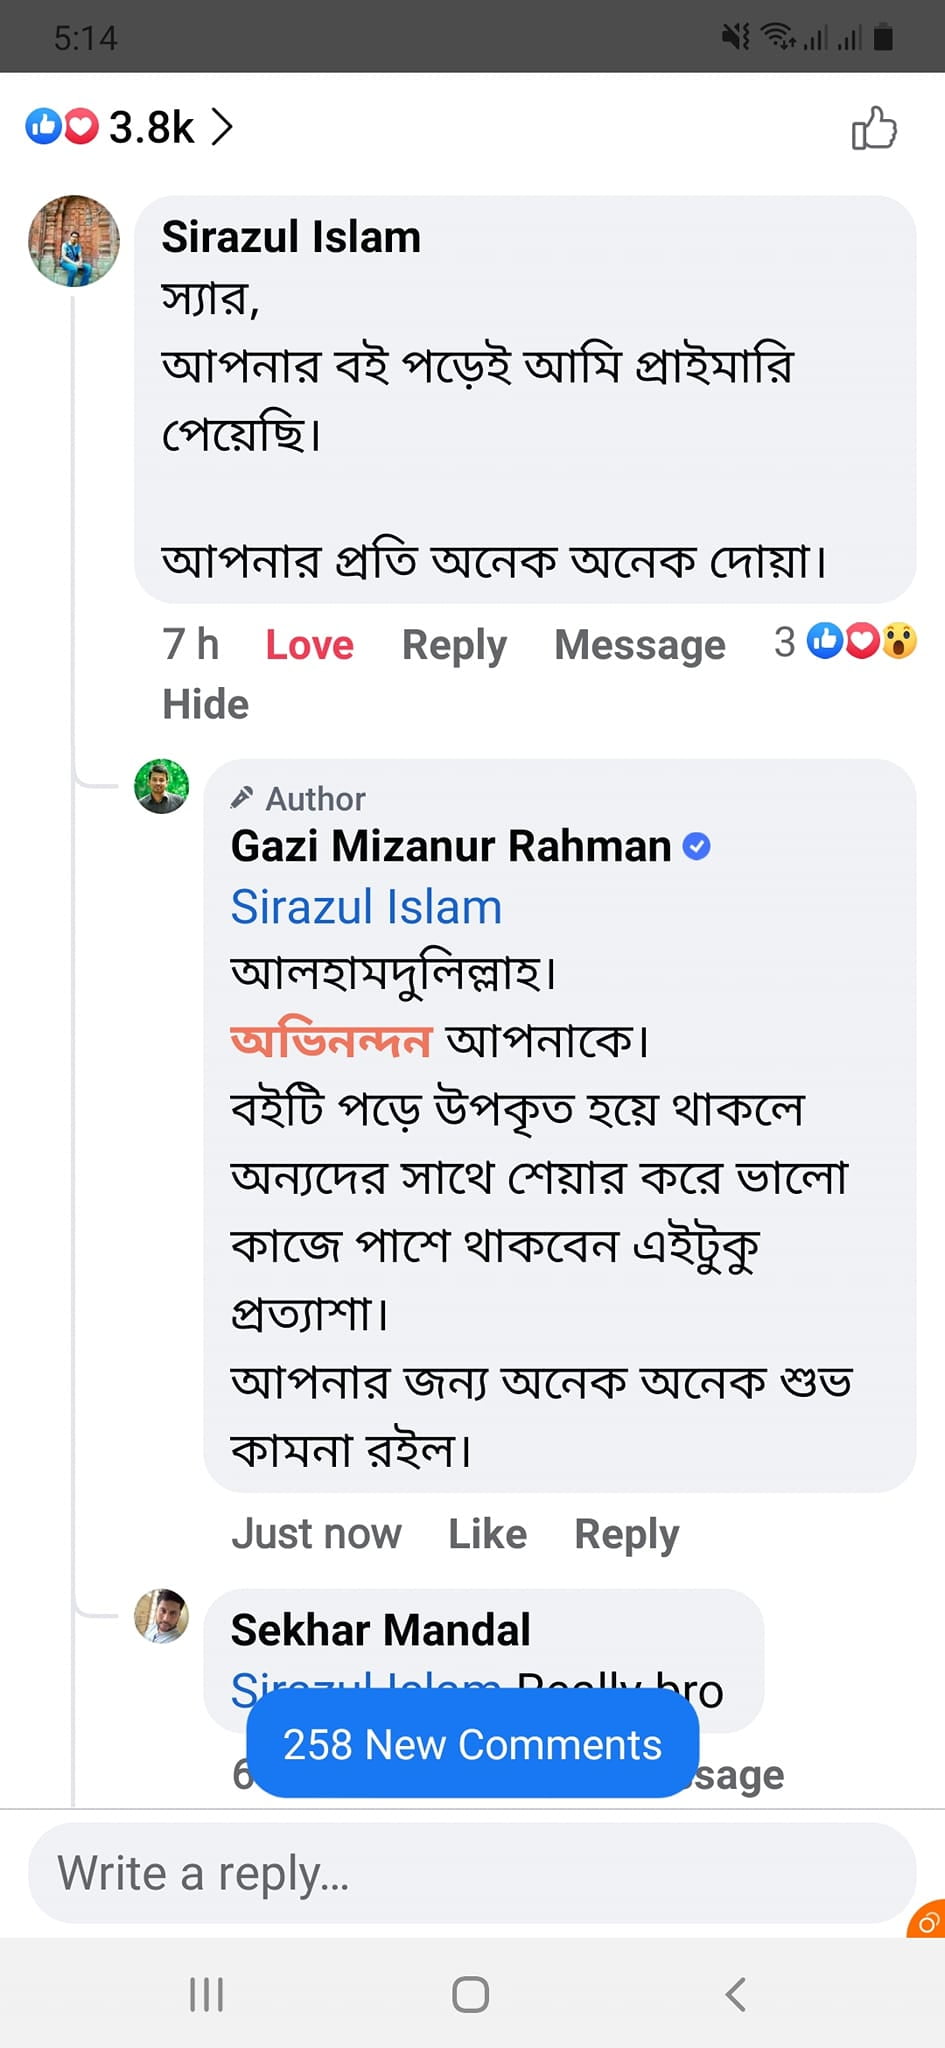Tap the thumbs-up like icon at top right

[874, 129]
